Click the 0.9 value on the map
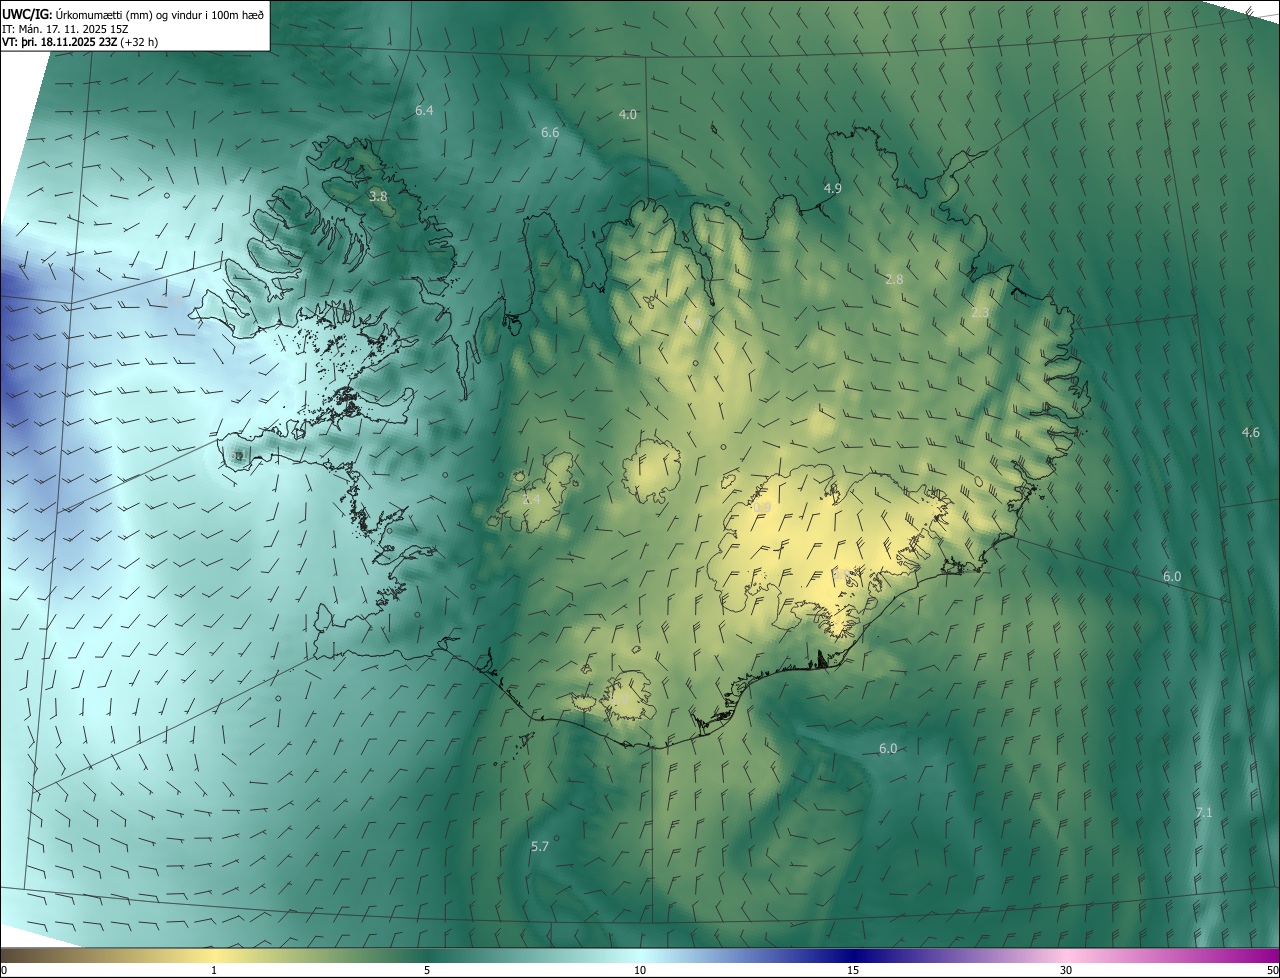Image resolution: width=1280 pixels, height=978 pixels. pyautogui.click(x=762, y=508)
